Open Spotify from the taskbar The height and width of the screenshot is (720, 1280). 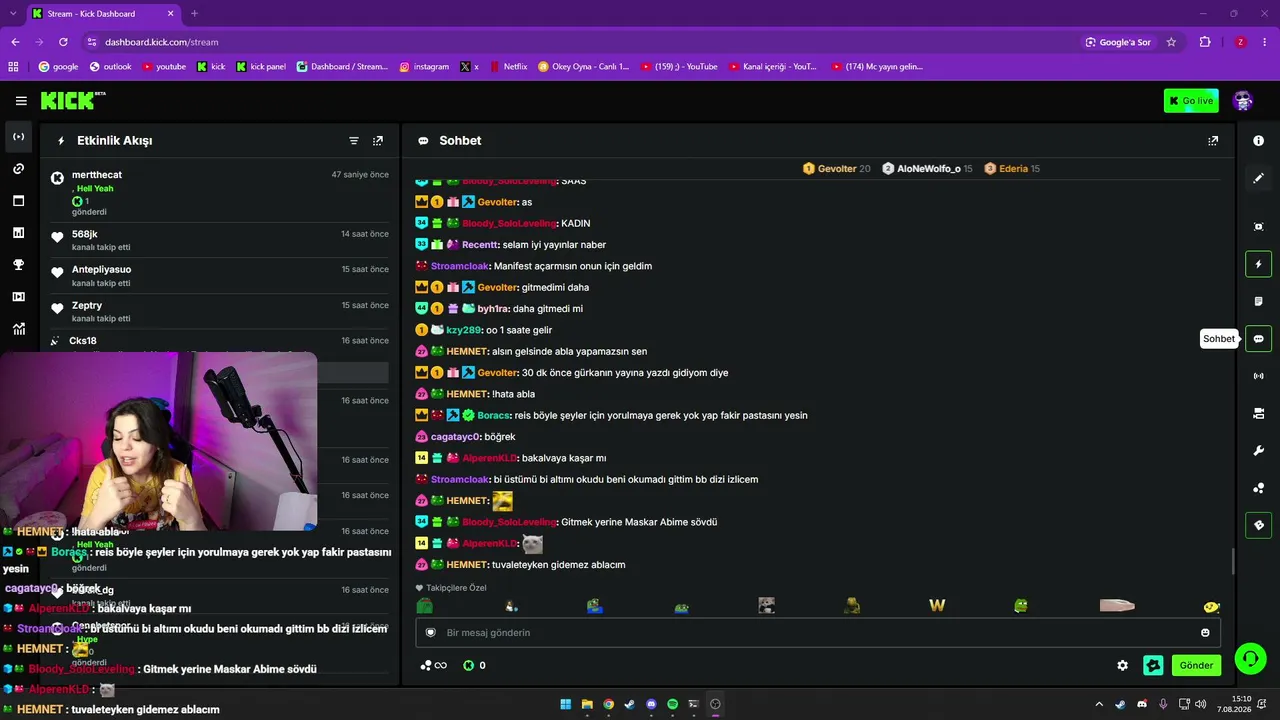point(672,704)
